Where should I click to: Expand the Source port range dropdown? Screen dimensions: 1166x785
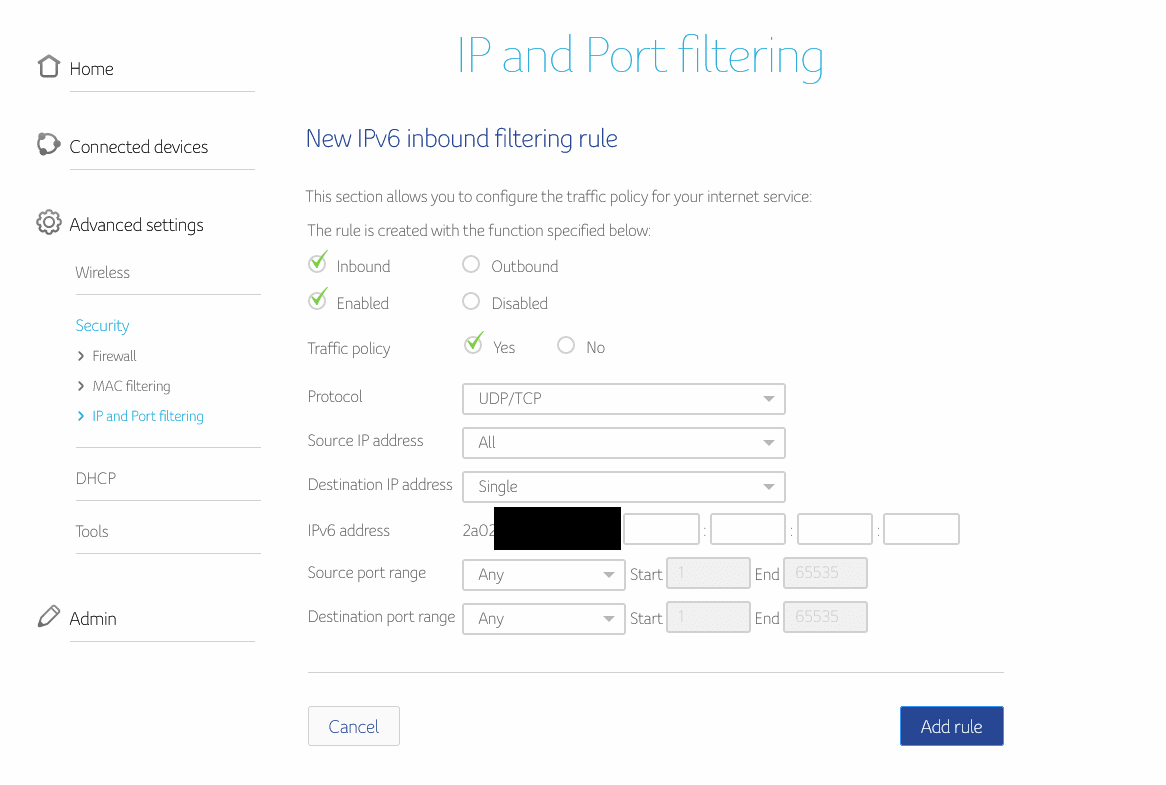(x=543, y=574)
